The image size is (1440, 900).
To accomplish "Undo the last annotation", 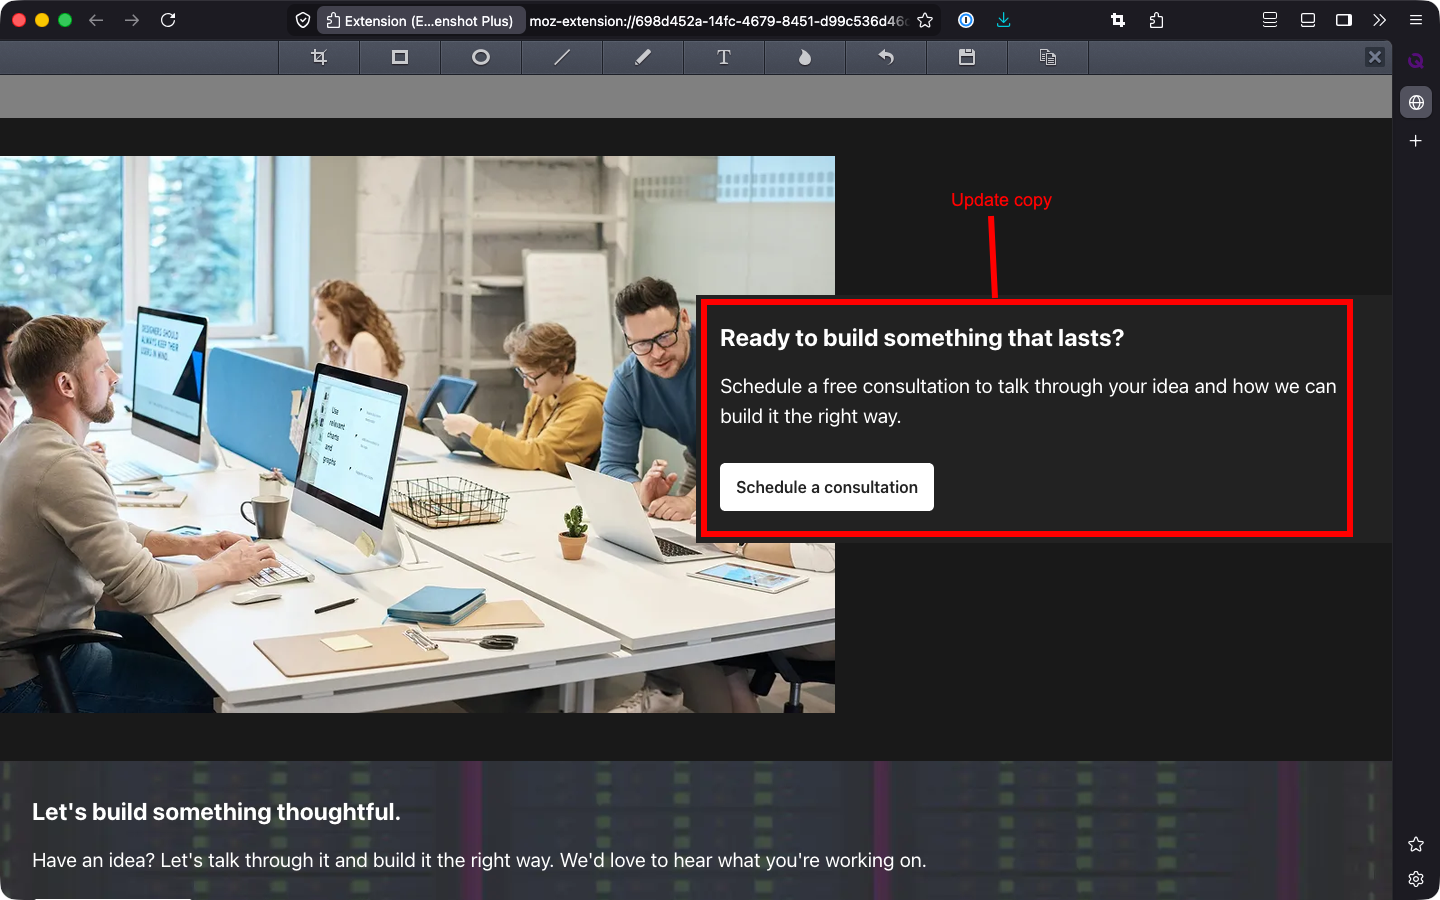I will [886, 57].
